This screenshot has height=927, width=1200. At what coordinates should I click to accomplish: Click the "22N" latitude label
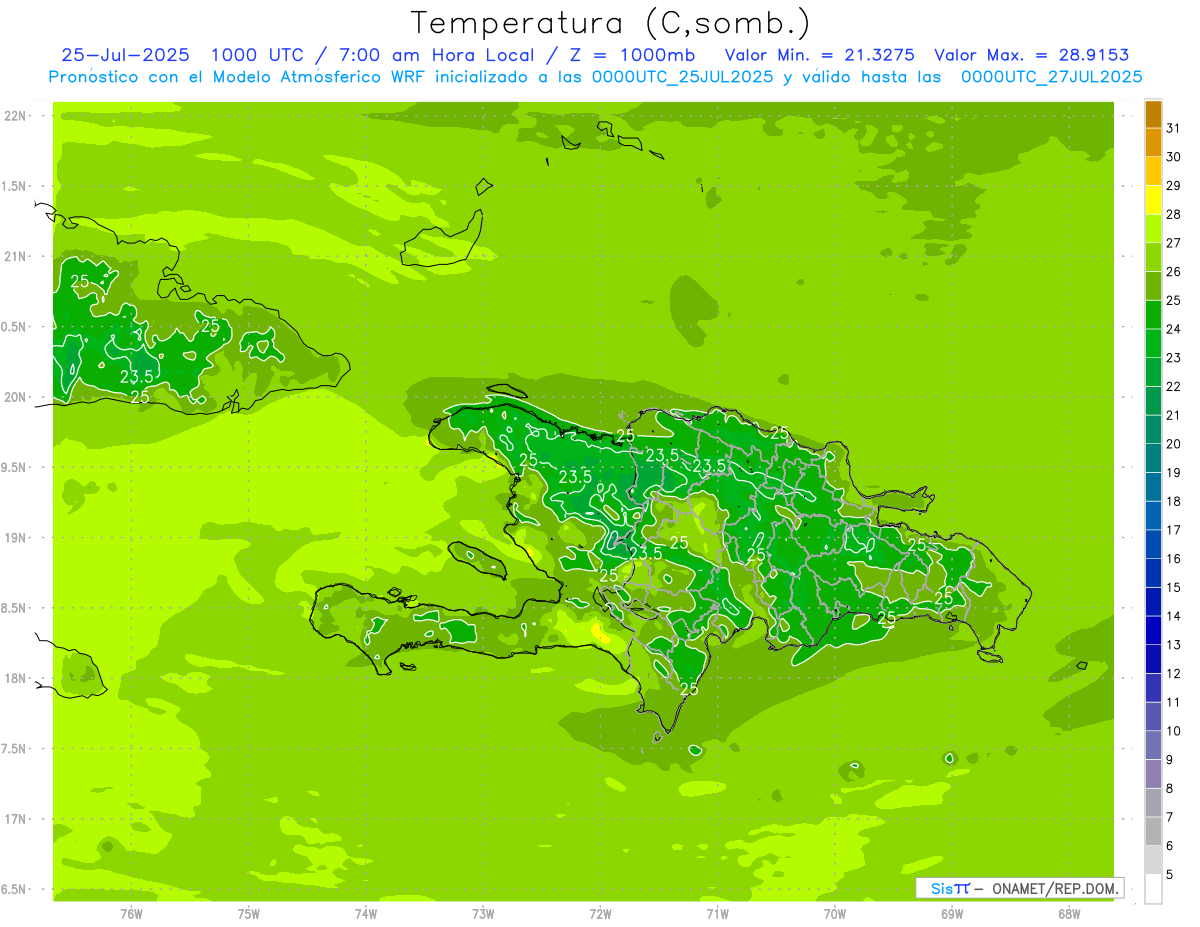tap(16, 116)
